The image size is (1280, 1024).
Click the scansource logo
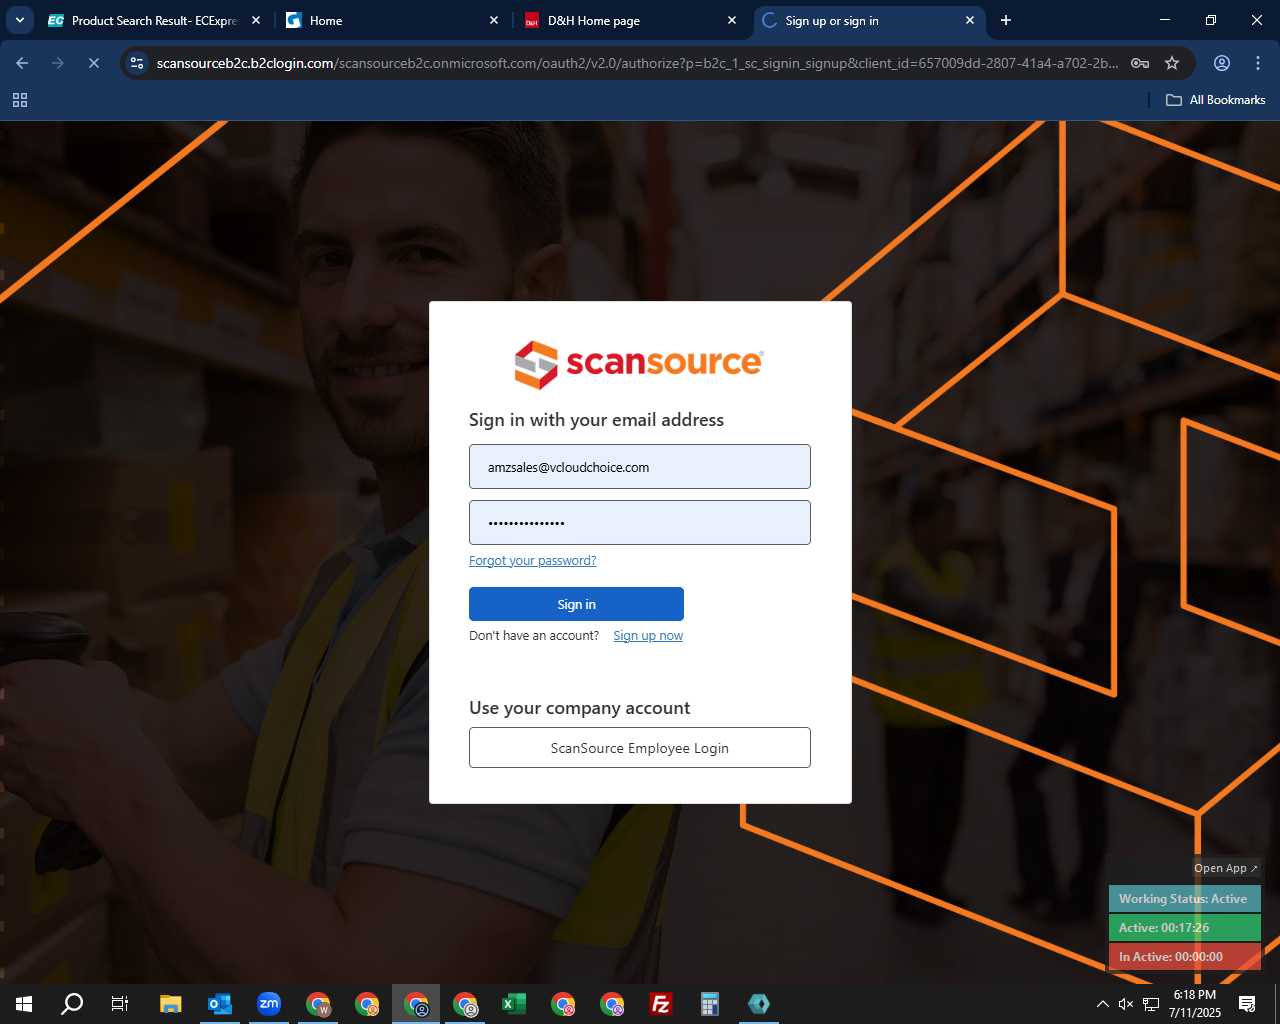point(640,363)
